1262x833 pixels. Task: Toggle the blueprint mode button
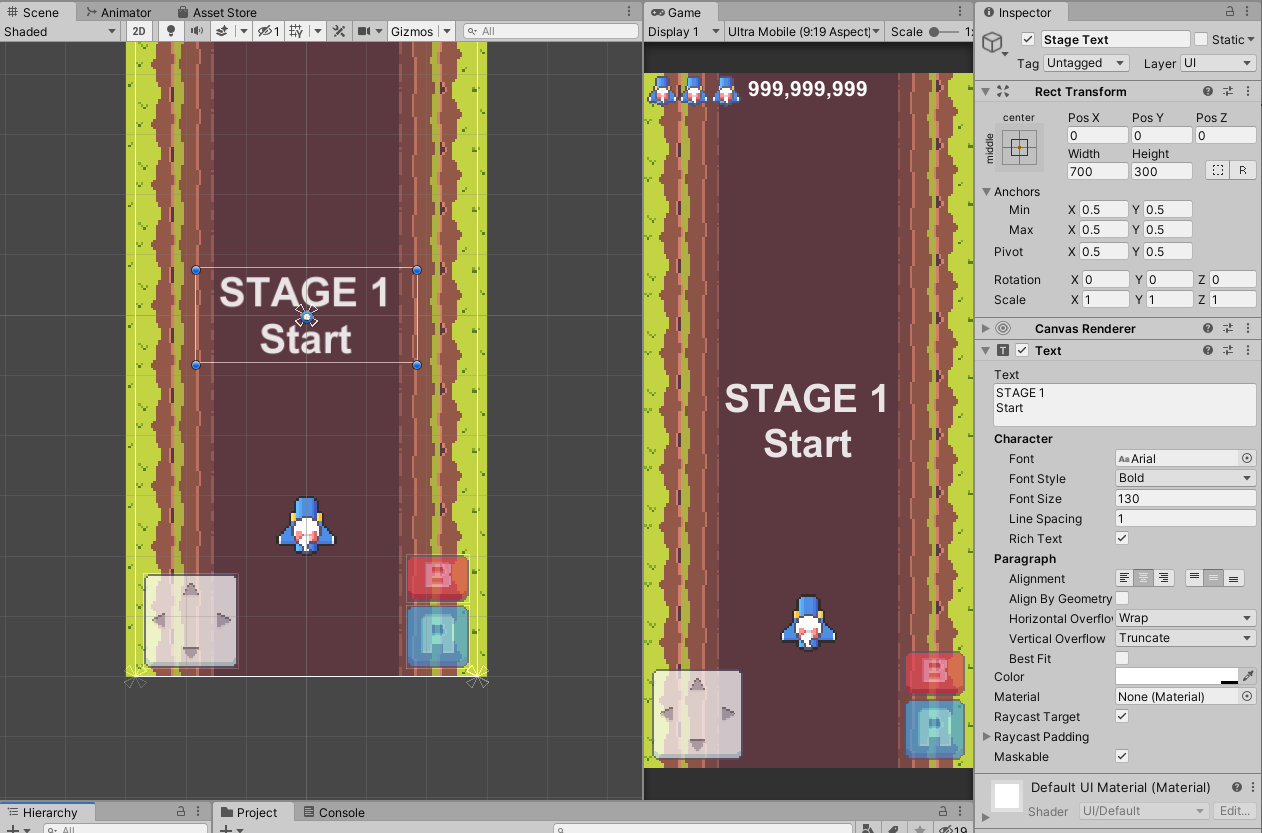point(1217,171)
